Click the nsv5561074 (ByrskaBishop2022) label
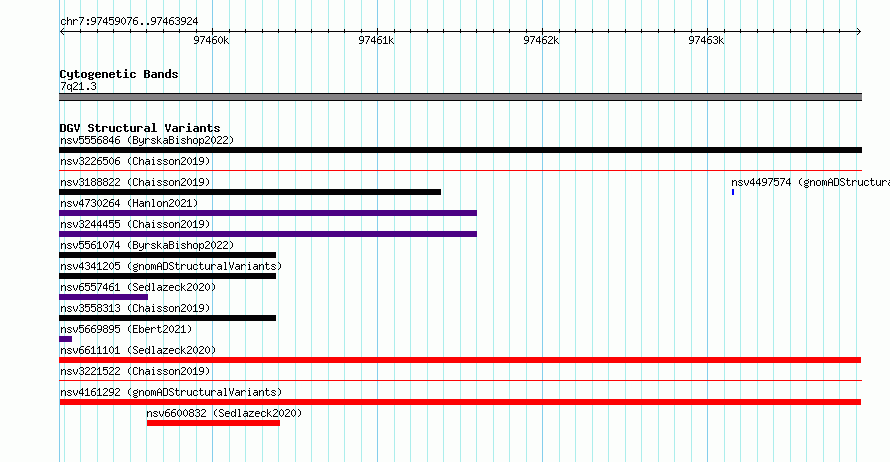The image size is (890, 462). click(147, 245)
